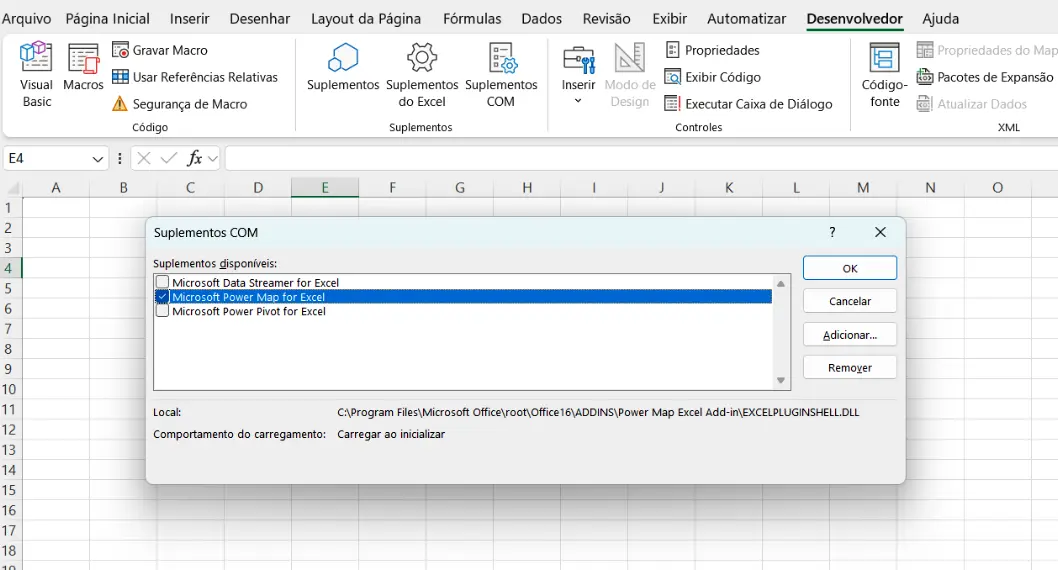
Task: Switch to the Dados tab
Action: tap(541, 19)
